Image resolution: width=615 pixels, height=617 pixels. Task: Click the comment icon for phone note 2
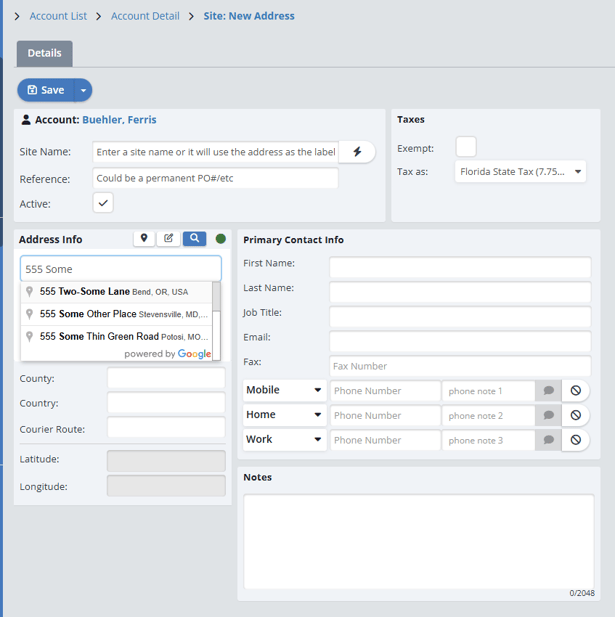548,415
